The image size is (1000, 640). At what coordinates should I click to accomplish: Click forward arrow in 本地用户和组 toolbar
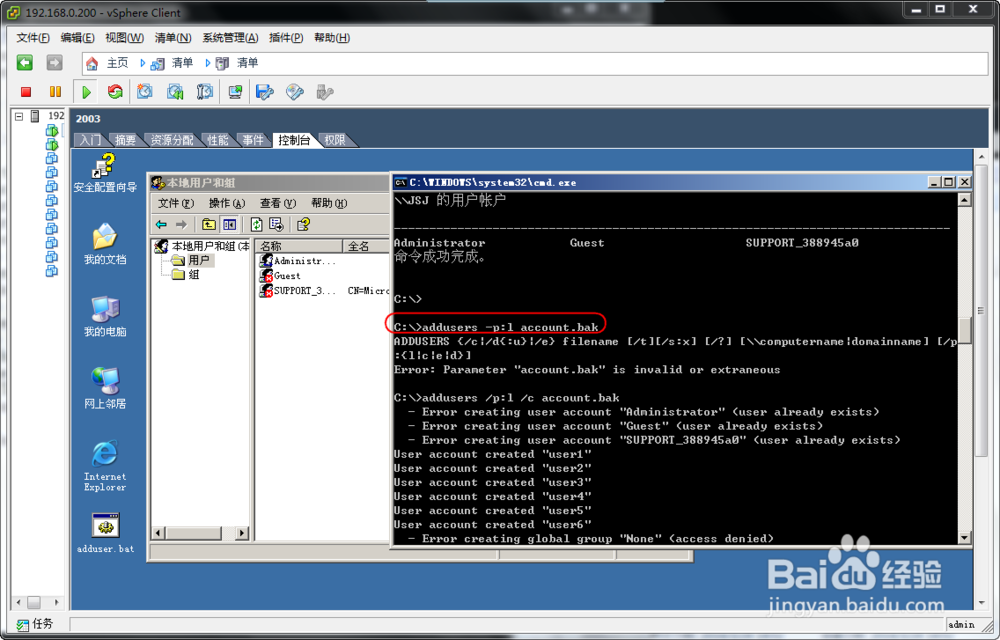tap(182, 224)
